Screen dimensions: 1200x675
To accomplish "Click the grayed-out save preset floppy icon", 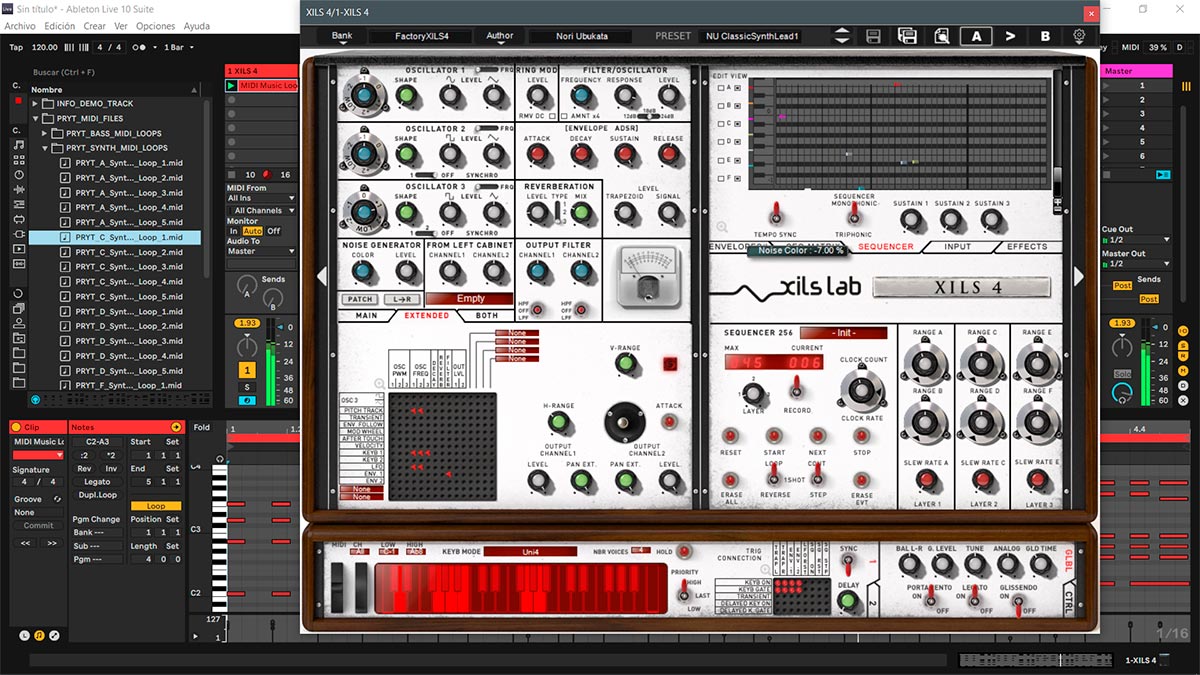I will pyautogui.click(x=873, y=36).
